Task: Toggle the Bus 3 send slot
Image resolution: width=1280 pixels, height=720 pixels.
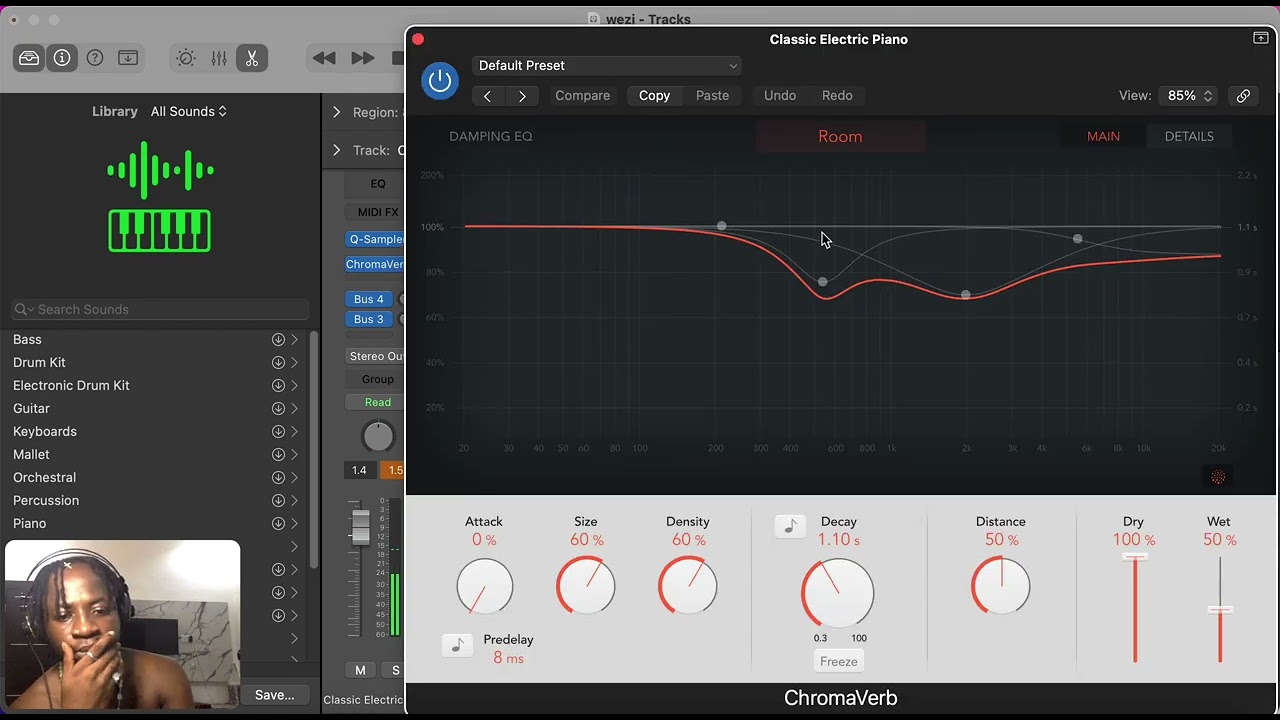Action: click(x=368, y=319)
